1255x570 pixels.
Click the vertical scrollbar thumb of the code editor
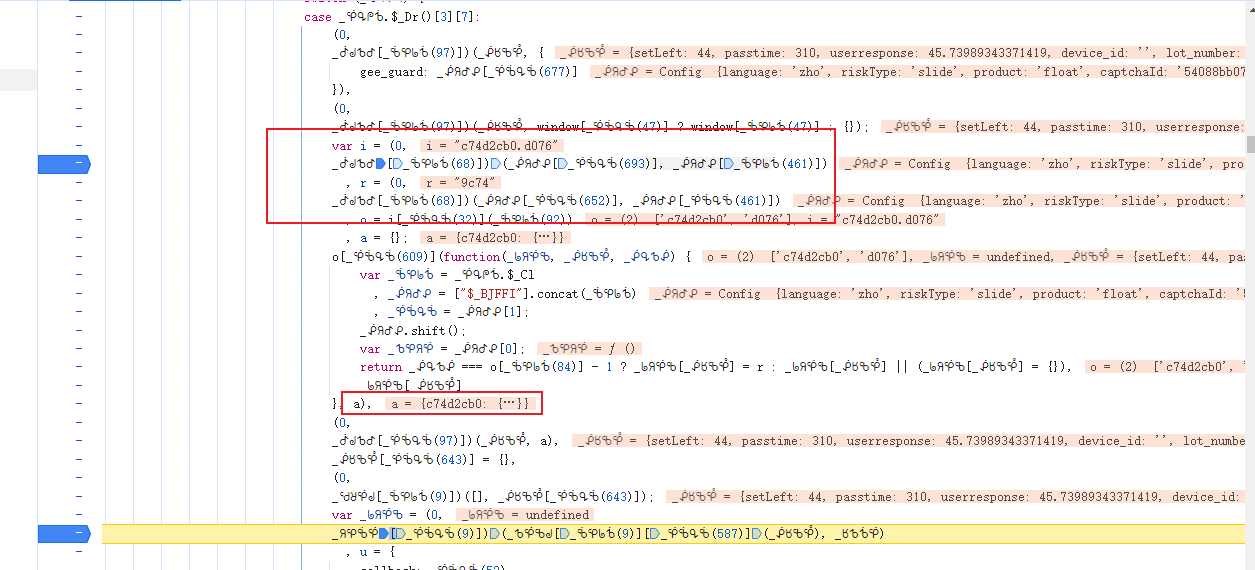[x=1249, y=144]
